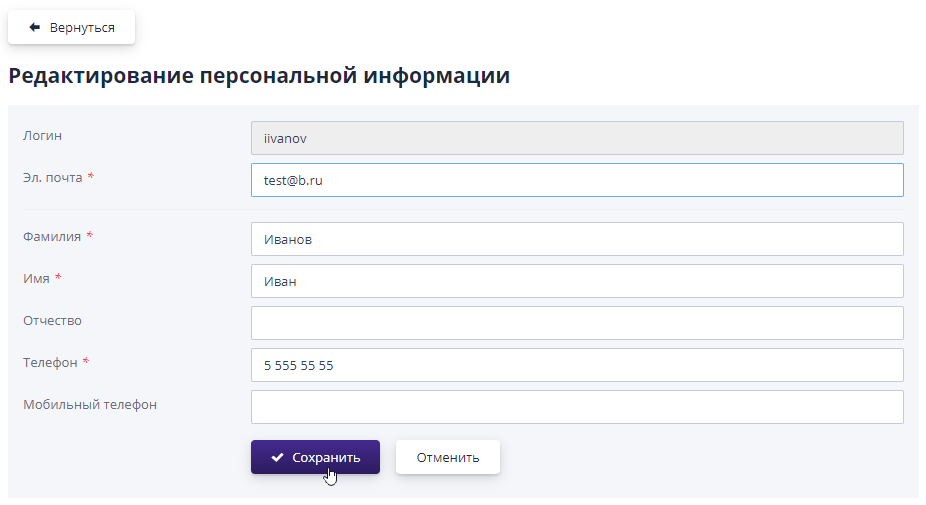Click the checkmark icon on Сохранить

pyautogui.click(x=278, y=457)
